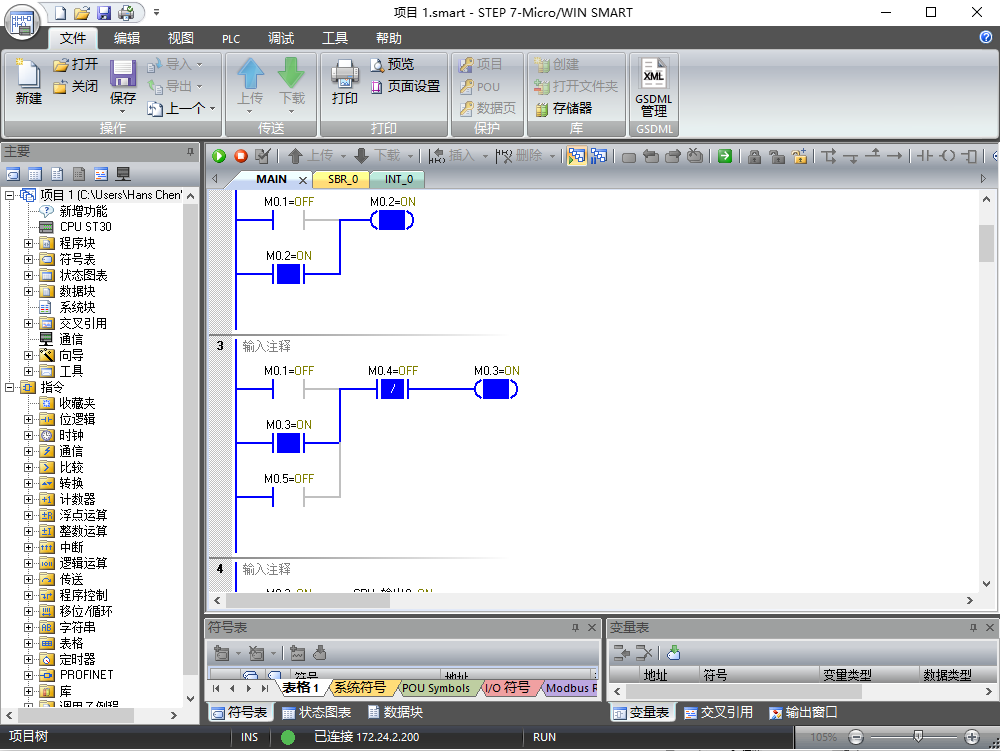
Task: Click the red STOP PLC icon
Action: click(241, 156)
